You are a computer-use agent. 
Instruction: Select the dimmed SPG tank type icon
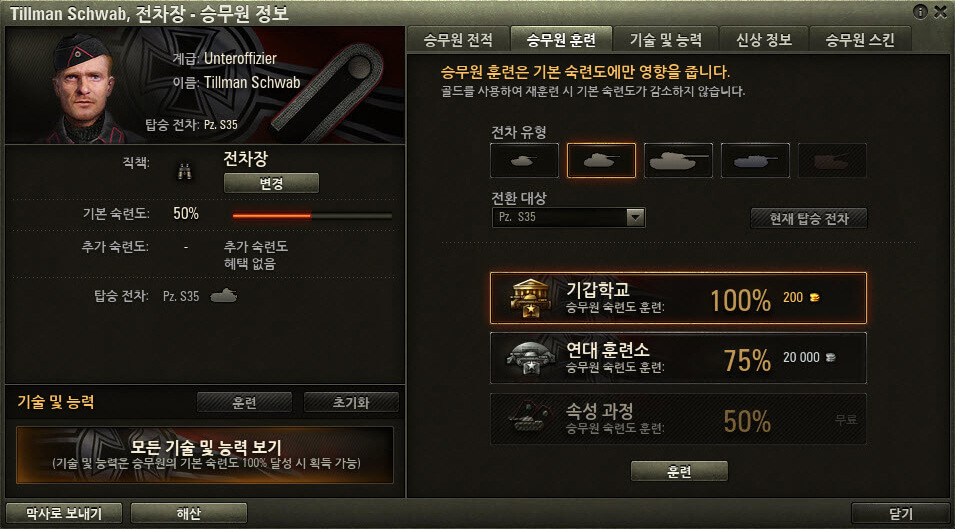[832, 161]
